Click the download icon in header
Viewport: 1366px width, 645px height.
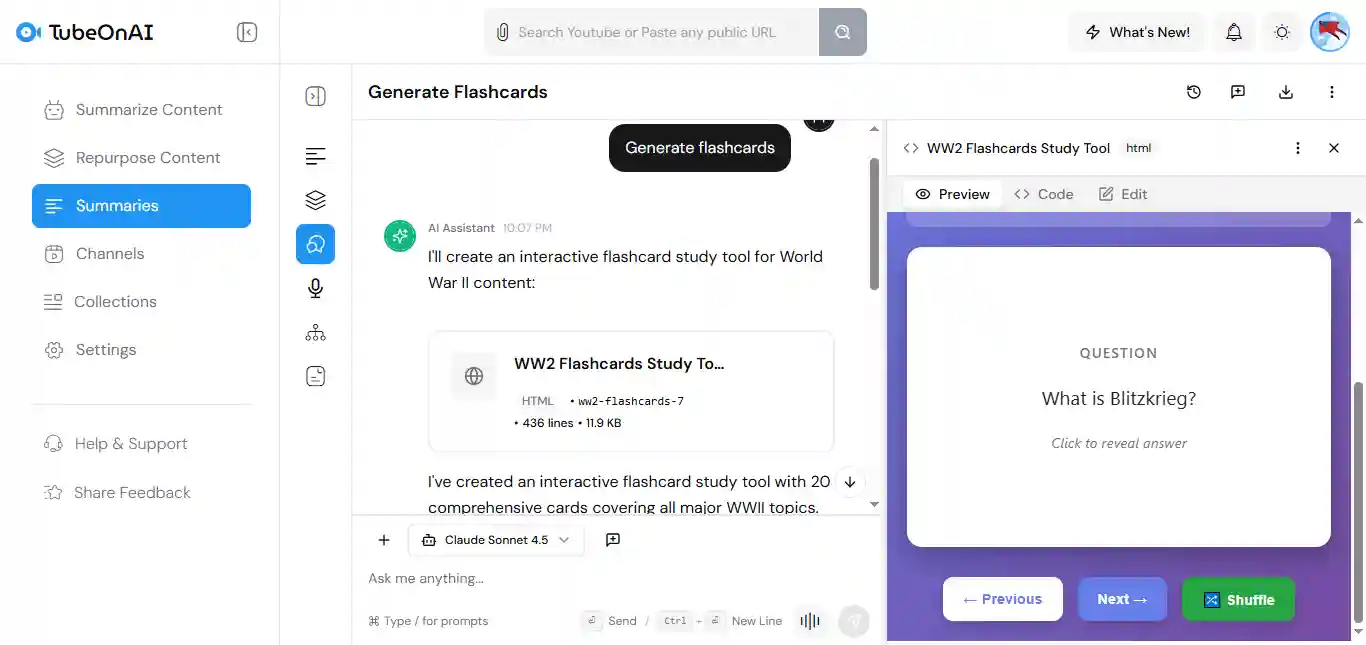point(1286,92)
